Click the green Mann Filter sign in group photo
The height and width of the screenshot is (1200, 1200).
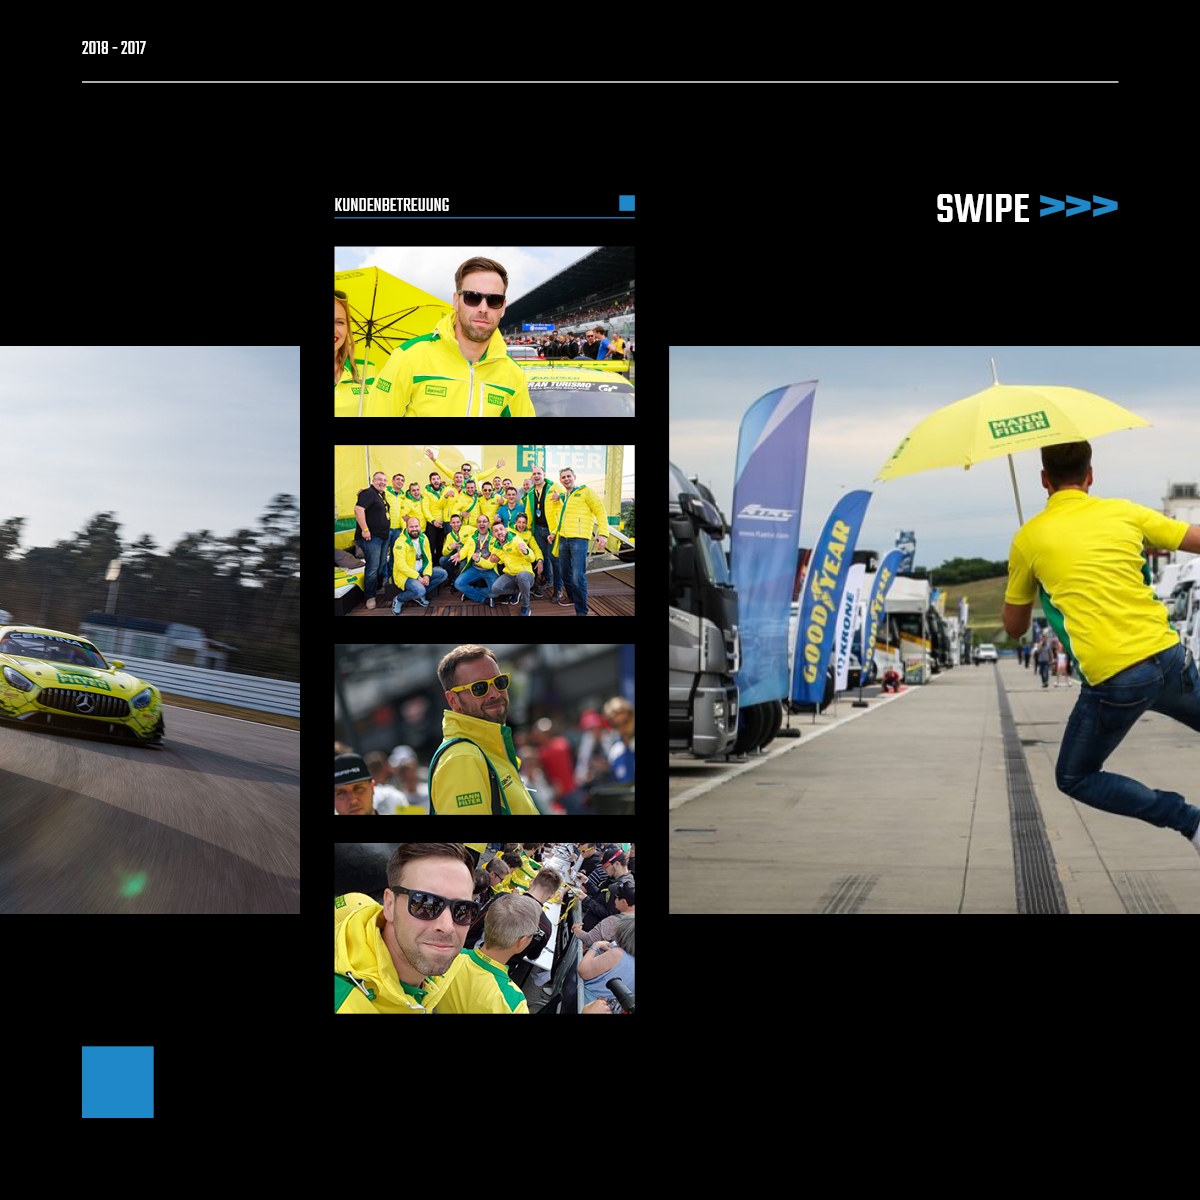[560, 459]
